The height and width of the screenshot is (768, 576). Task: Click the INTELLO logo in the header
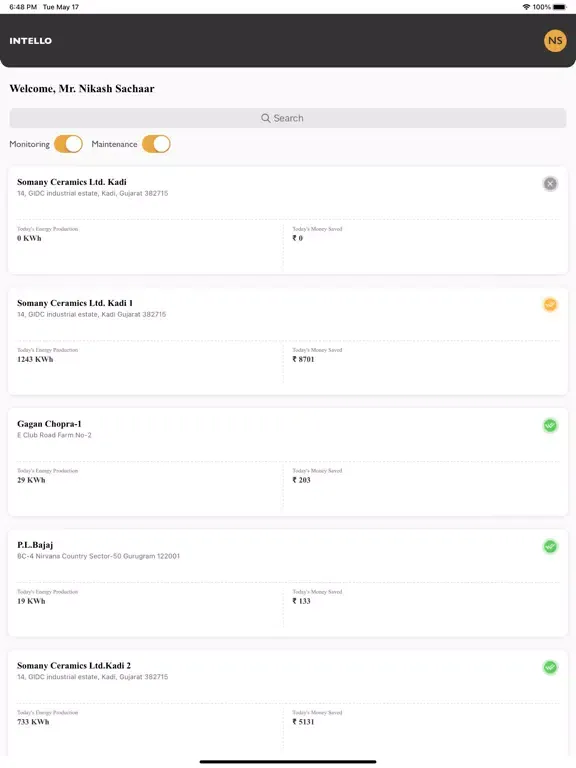[x=30, y=41]
